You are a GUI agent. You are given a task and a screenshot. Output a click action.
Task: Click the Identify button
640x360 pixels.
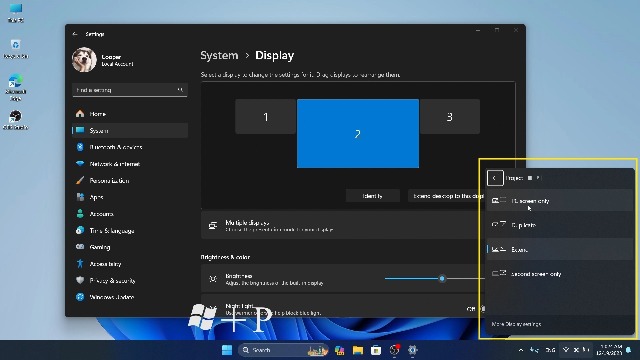pyautogui.click(x=372, y=196)
